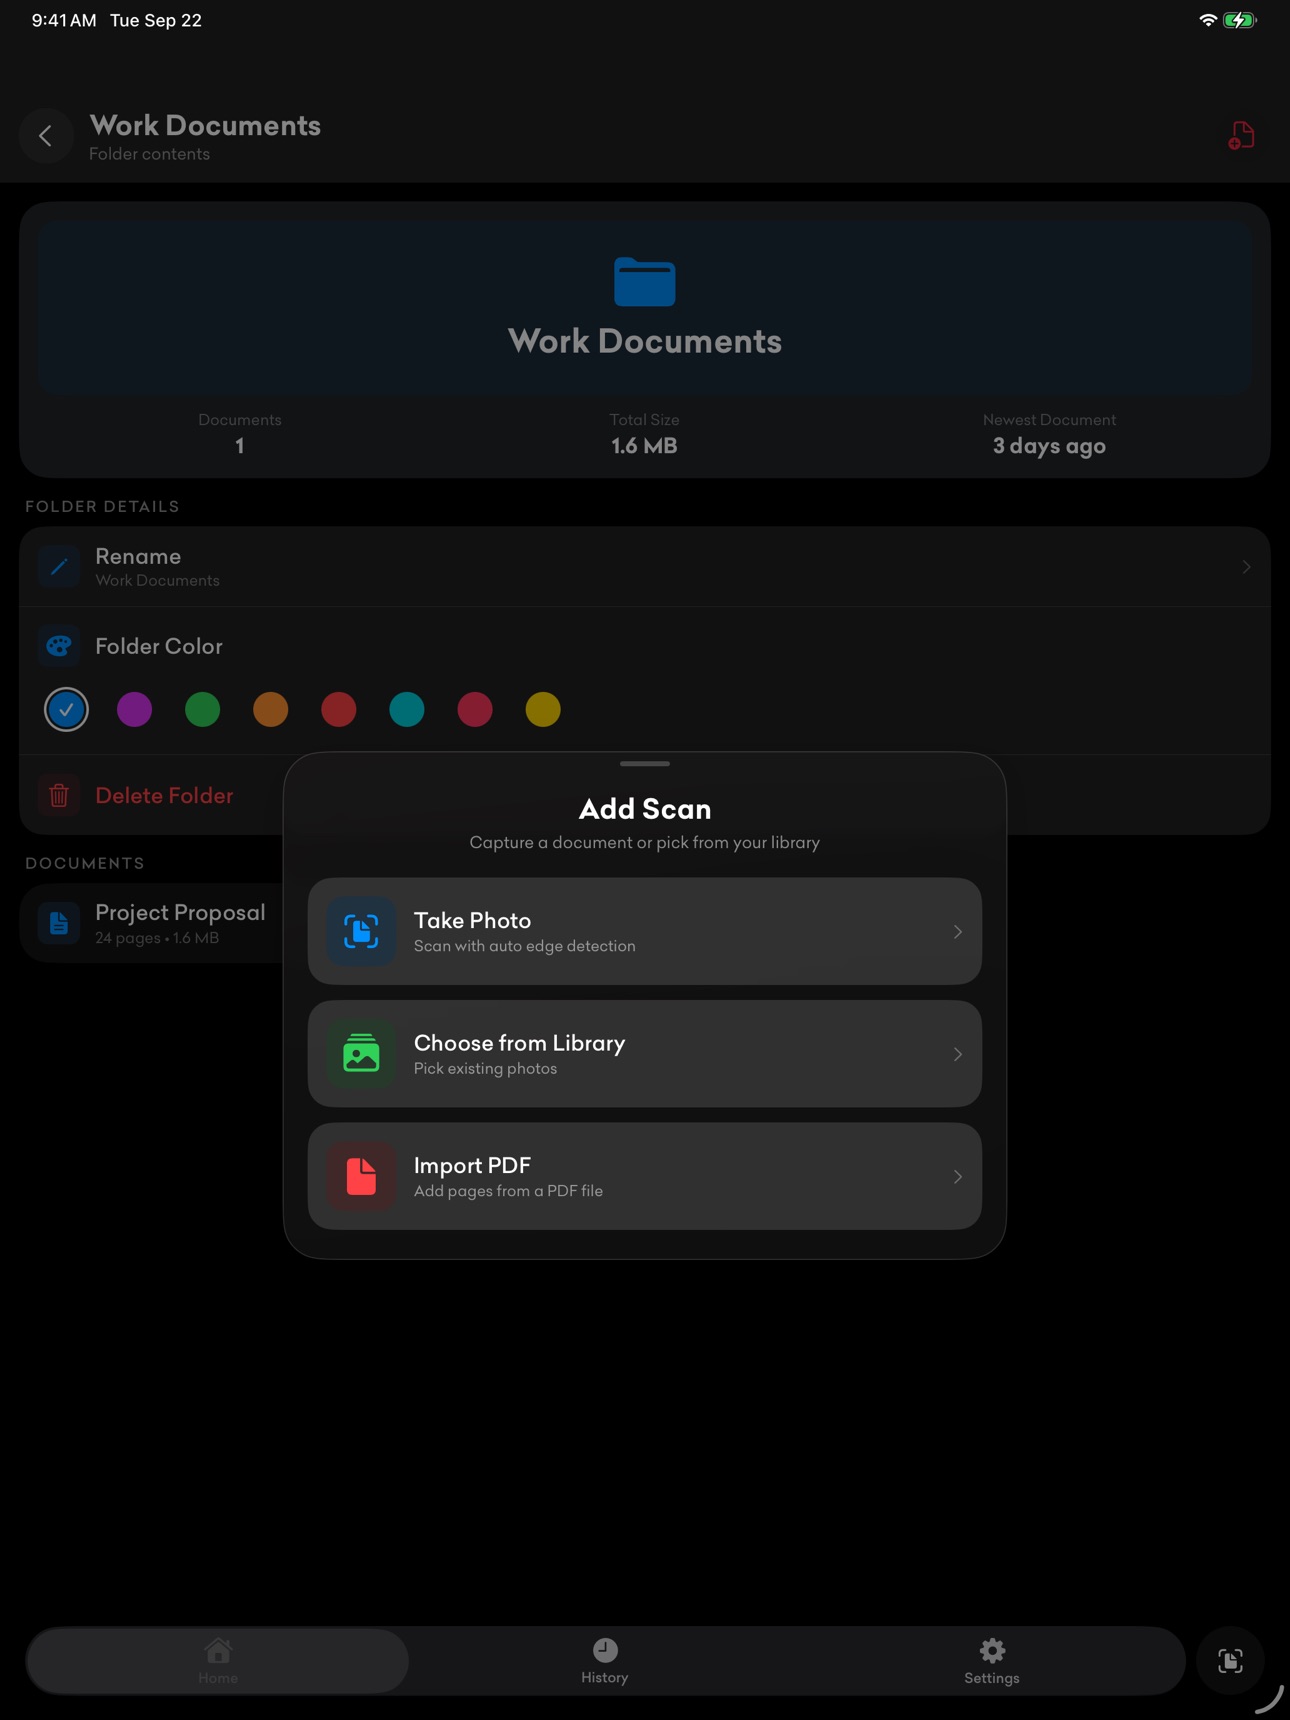Tap the pencil Rename icon

pos(59,567)
